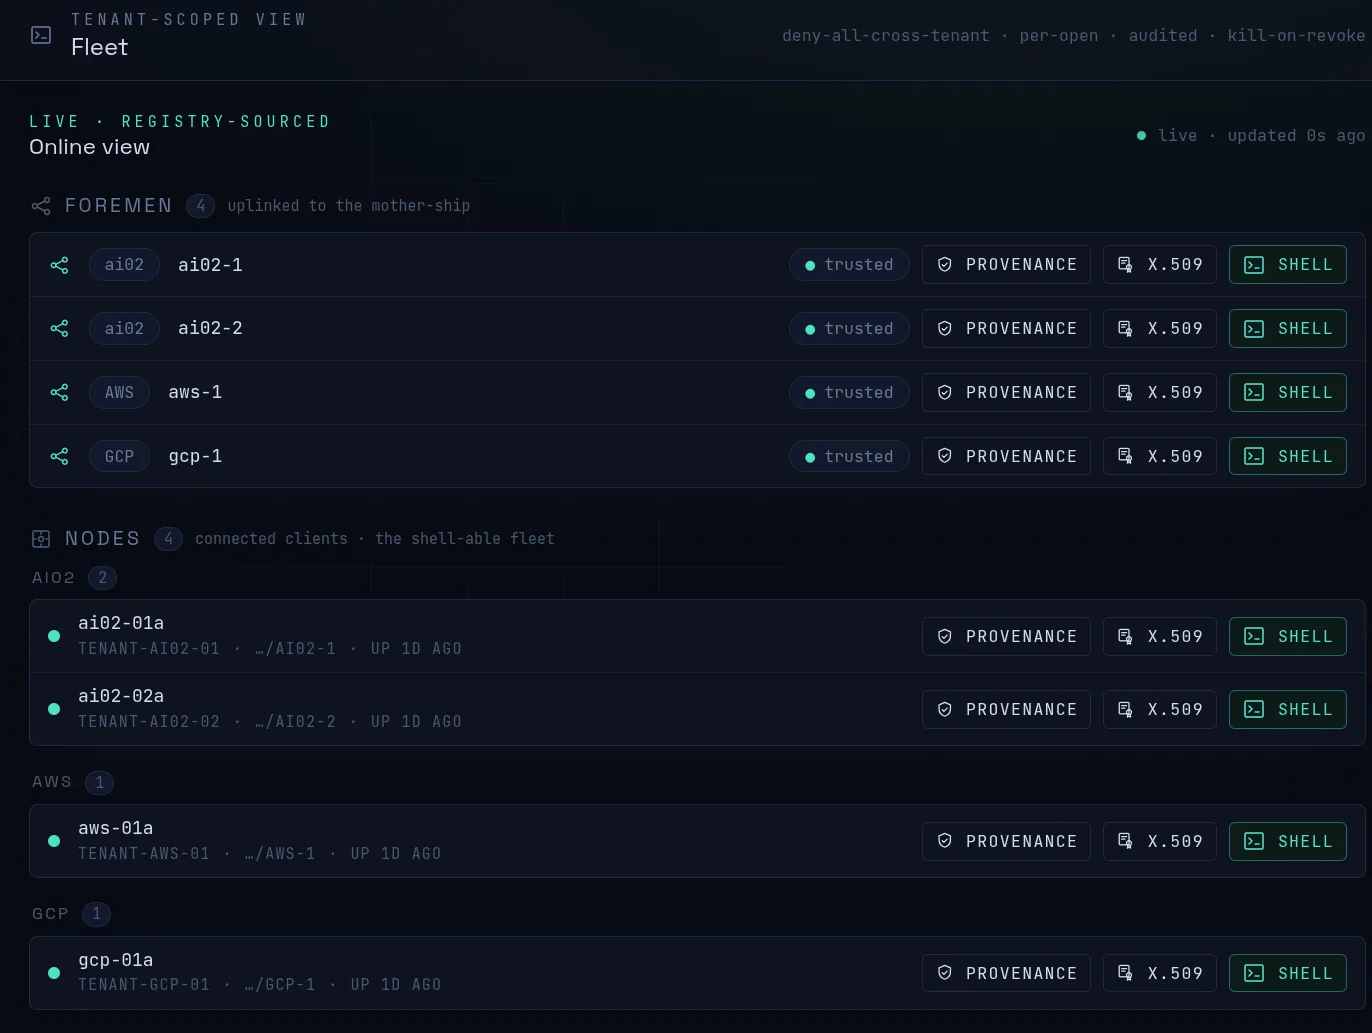View provenance for foreman ai02-1
The image size is (1372, 1033).
pyautogui.click(x=1006, y=265)
